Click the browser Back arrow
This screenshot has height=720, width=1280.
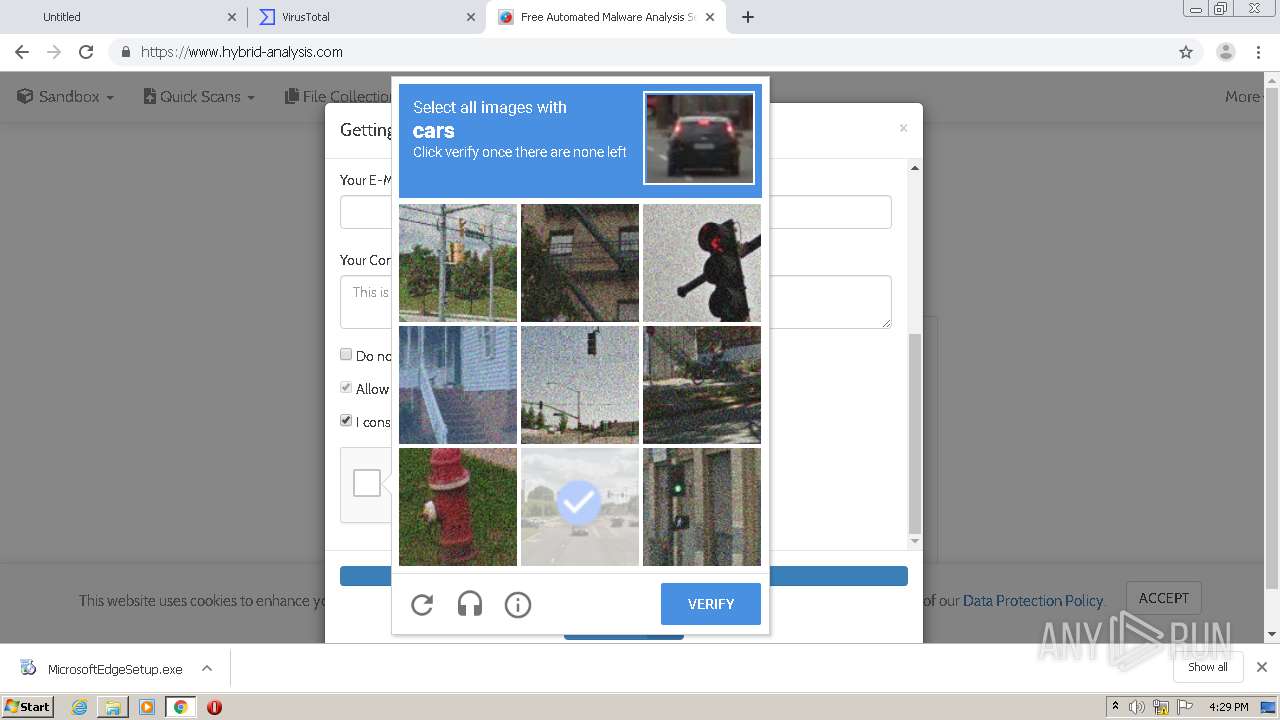(22, 52)
